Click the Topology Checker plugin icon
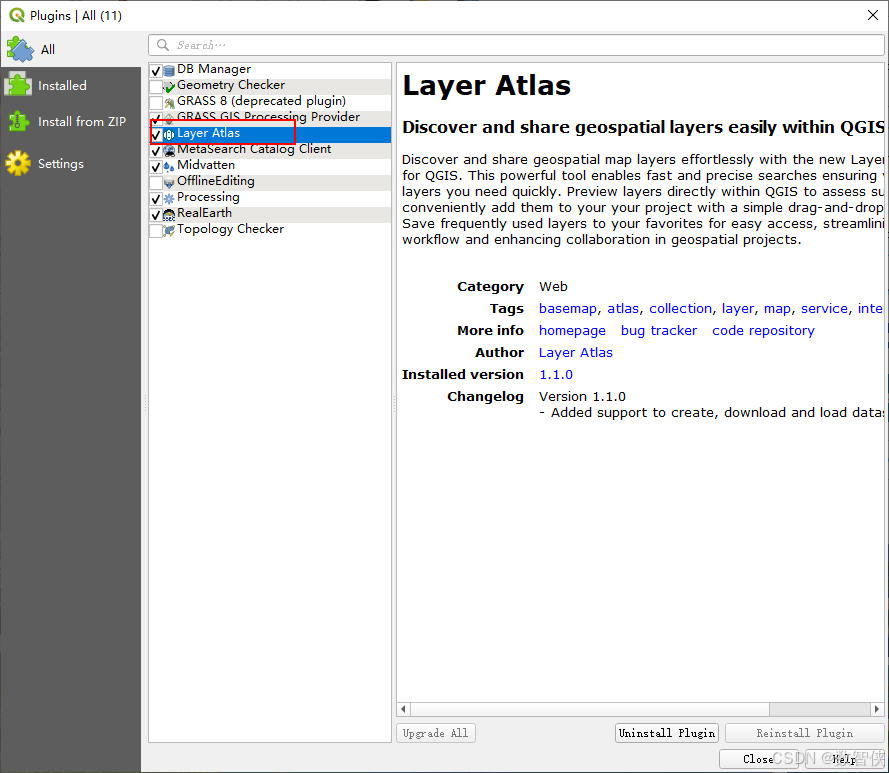 (x=169, y=231)
